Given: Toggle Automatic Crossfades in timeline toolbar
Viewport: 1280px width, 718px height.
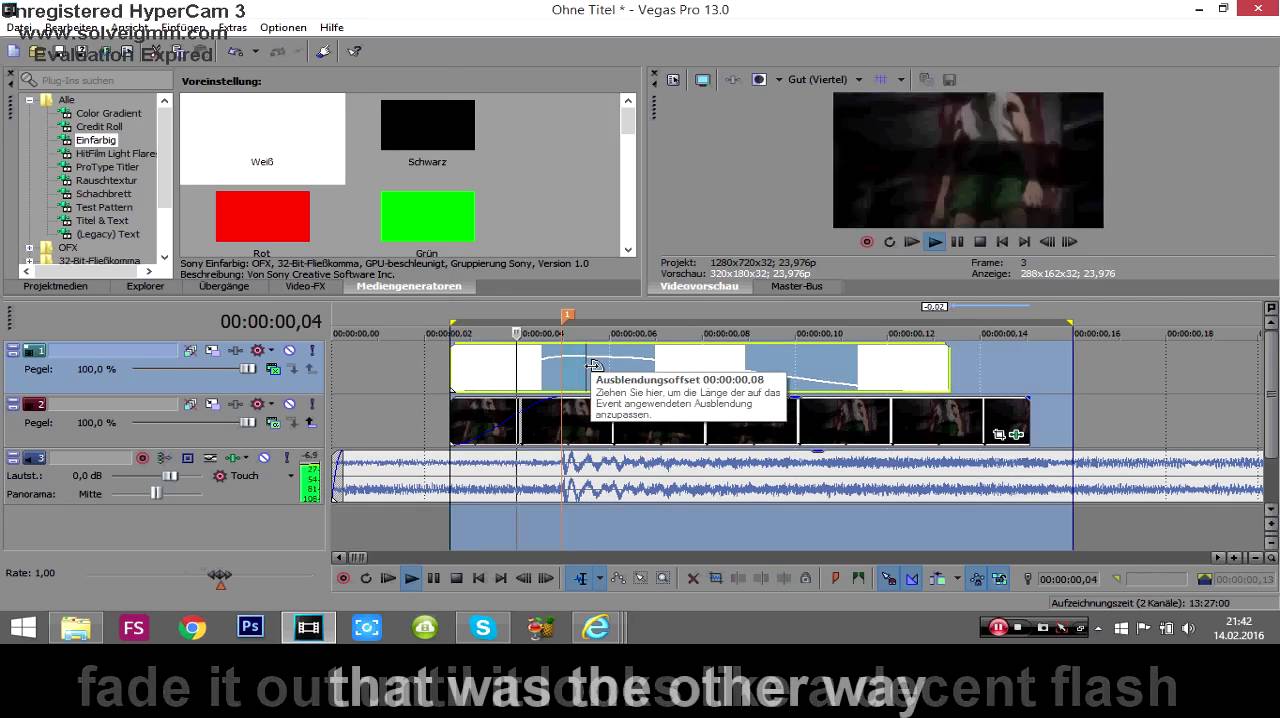Looking at the screenshot, I should (x=912, y=578).
